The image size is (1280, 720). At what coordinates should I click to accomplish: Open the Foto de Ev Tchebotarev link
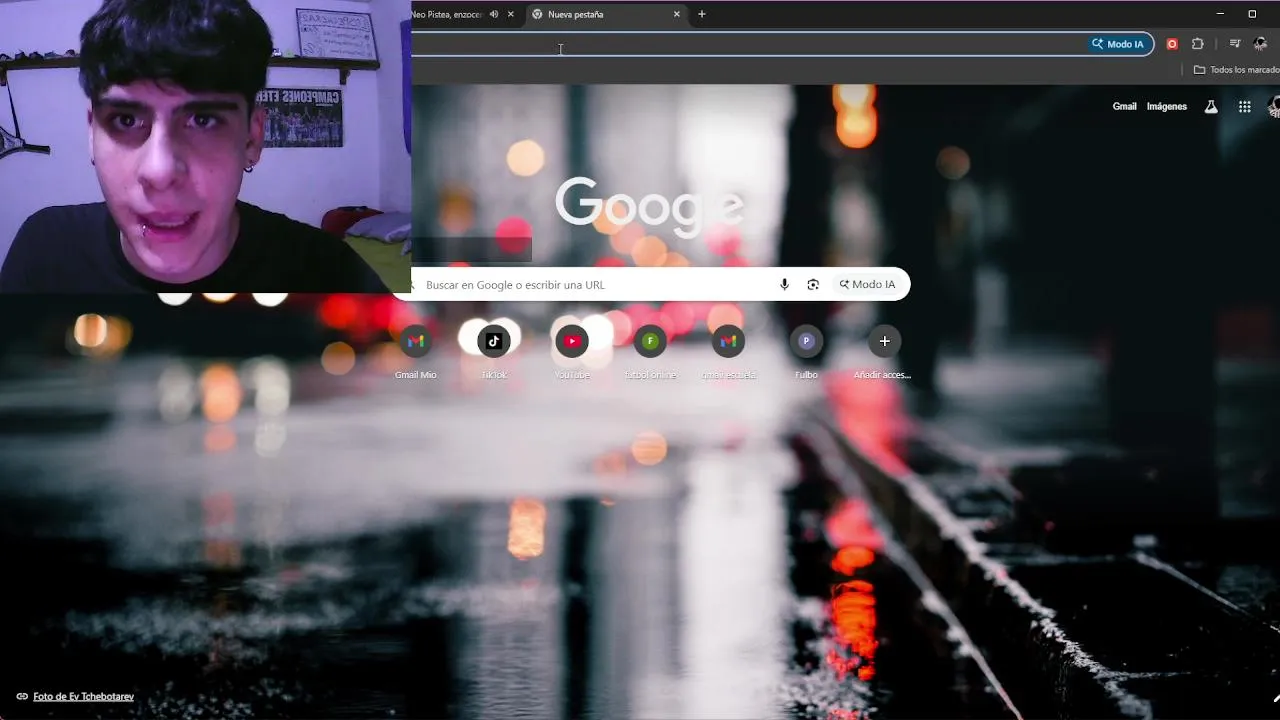click(83, 697)
